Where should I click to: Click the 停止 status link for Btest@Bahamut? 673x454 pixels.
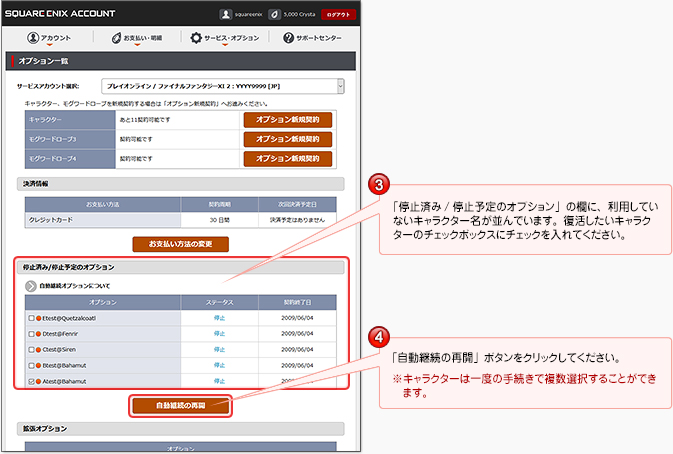(x=219, y=365)
